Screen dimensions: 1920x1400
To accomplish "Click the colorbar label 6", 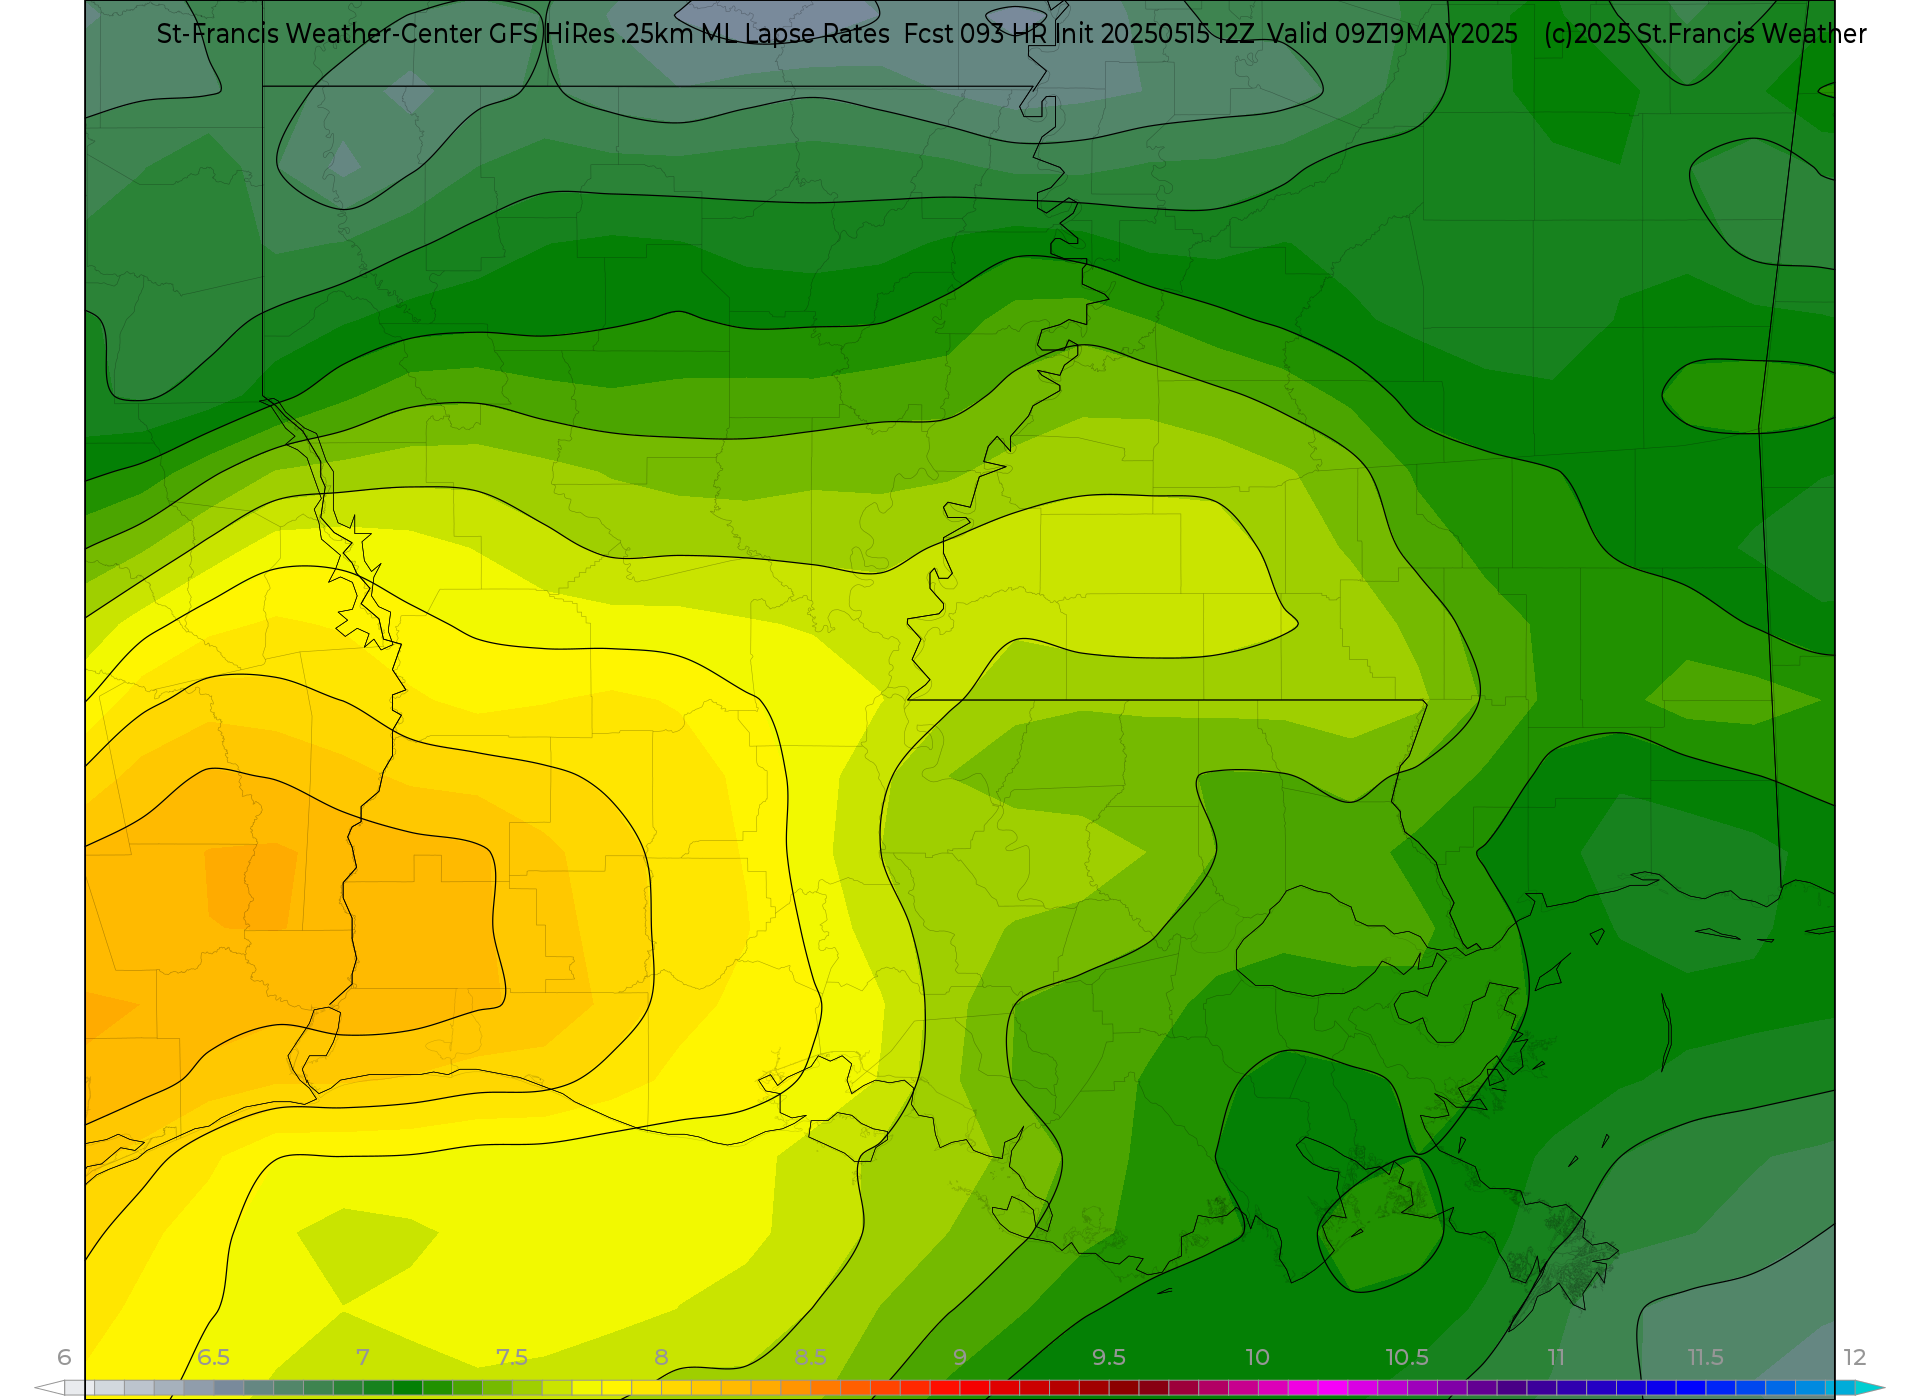I will coord(64,1357).
